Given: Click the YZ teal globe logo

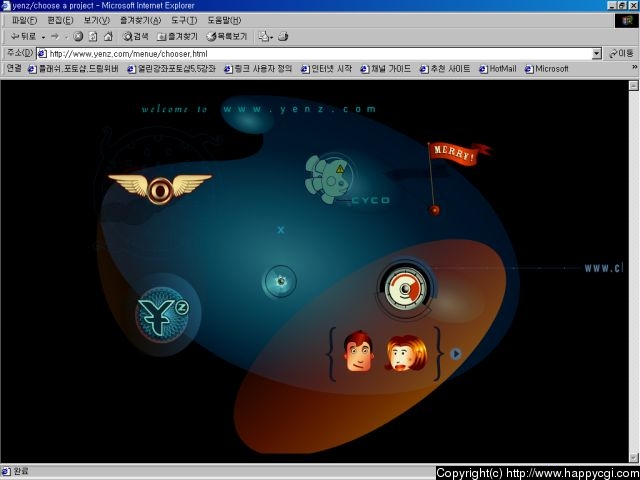Looking at the screenshot, I should pos(163,314).
